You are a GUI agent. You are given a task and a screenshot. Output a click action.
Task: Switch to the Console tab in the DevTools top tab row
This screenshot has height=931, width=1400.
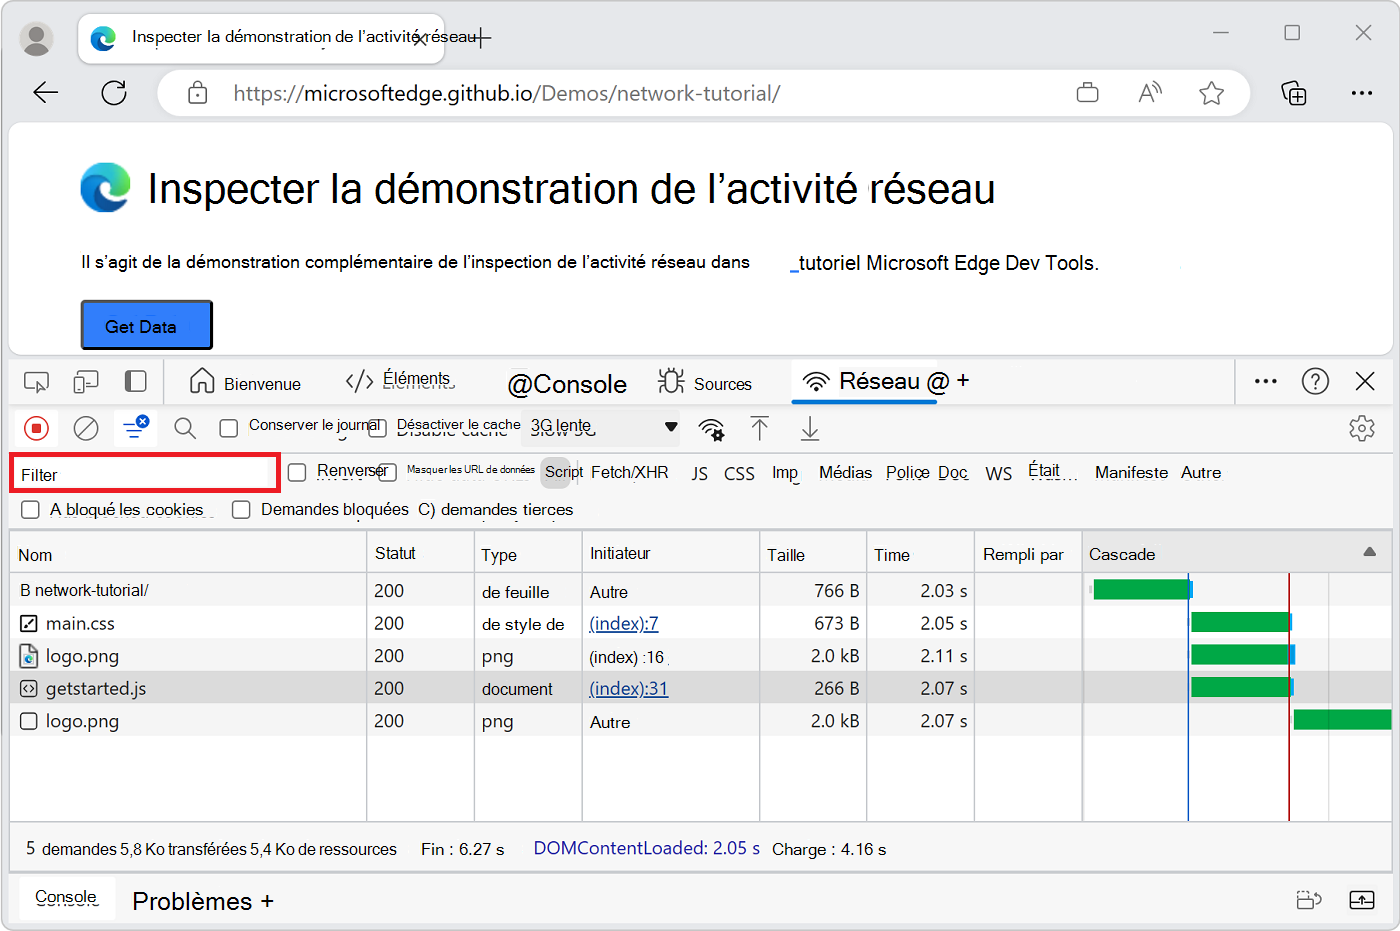pos(567,384)
